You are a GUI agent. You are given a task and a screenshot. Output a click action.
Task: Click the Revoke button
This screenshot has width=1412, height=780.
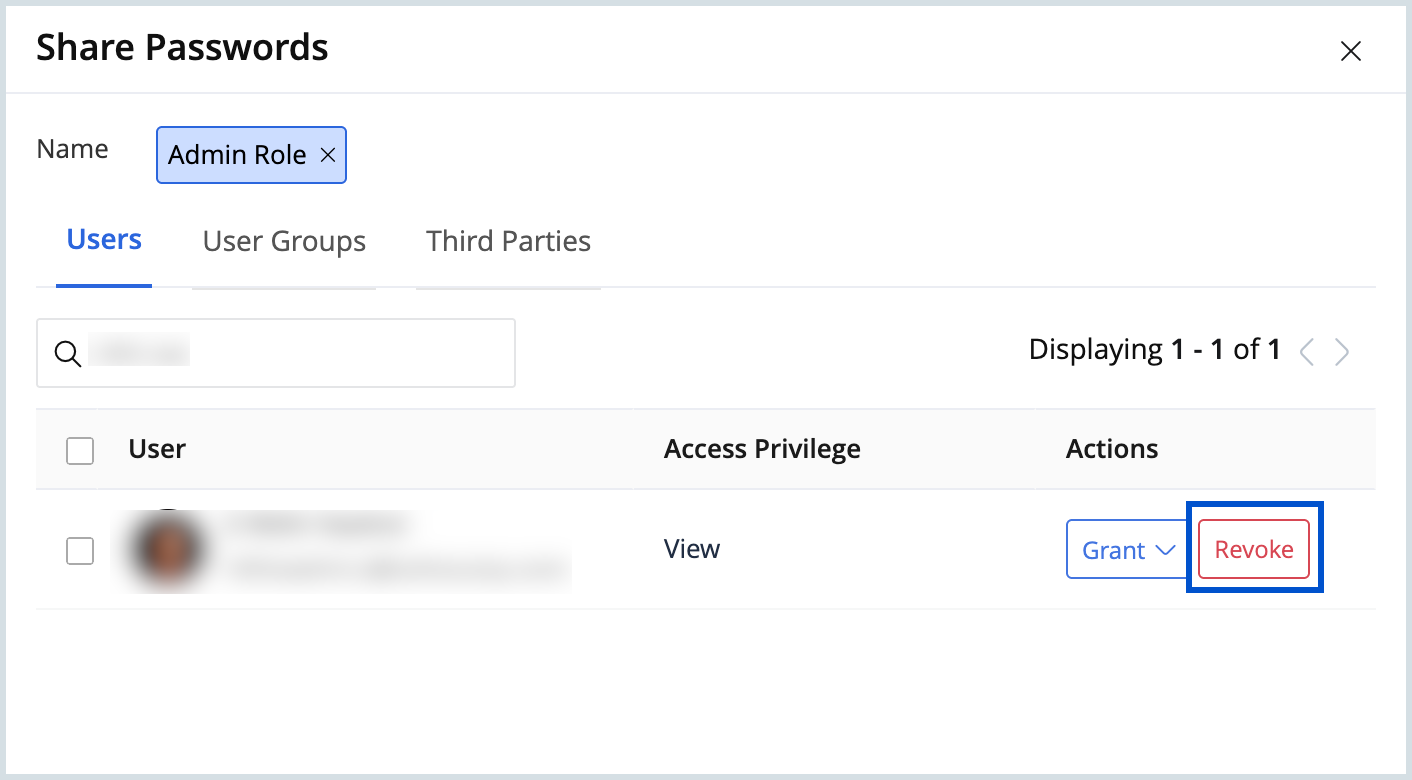click(x=1253, y=549)
